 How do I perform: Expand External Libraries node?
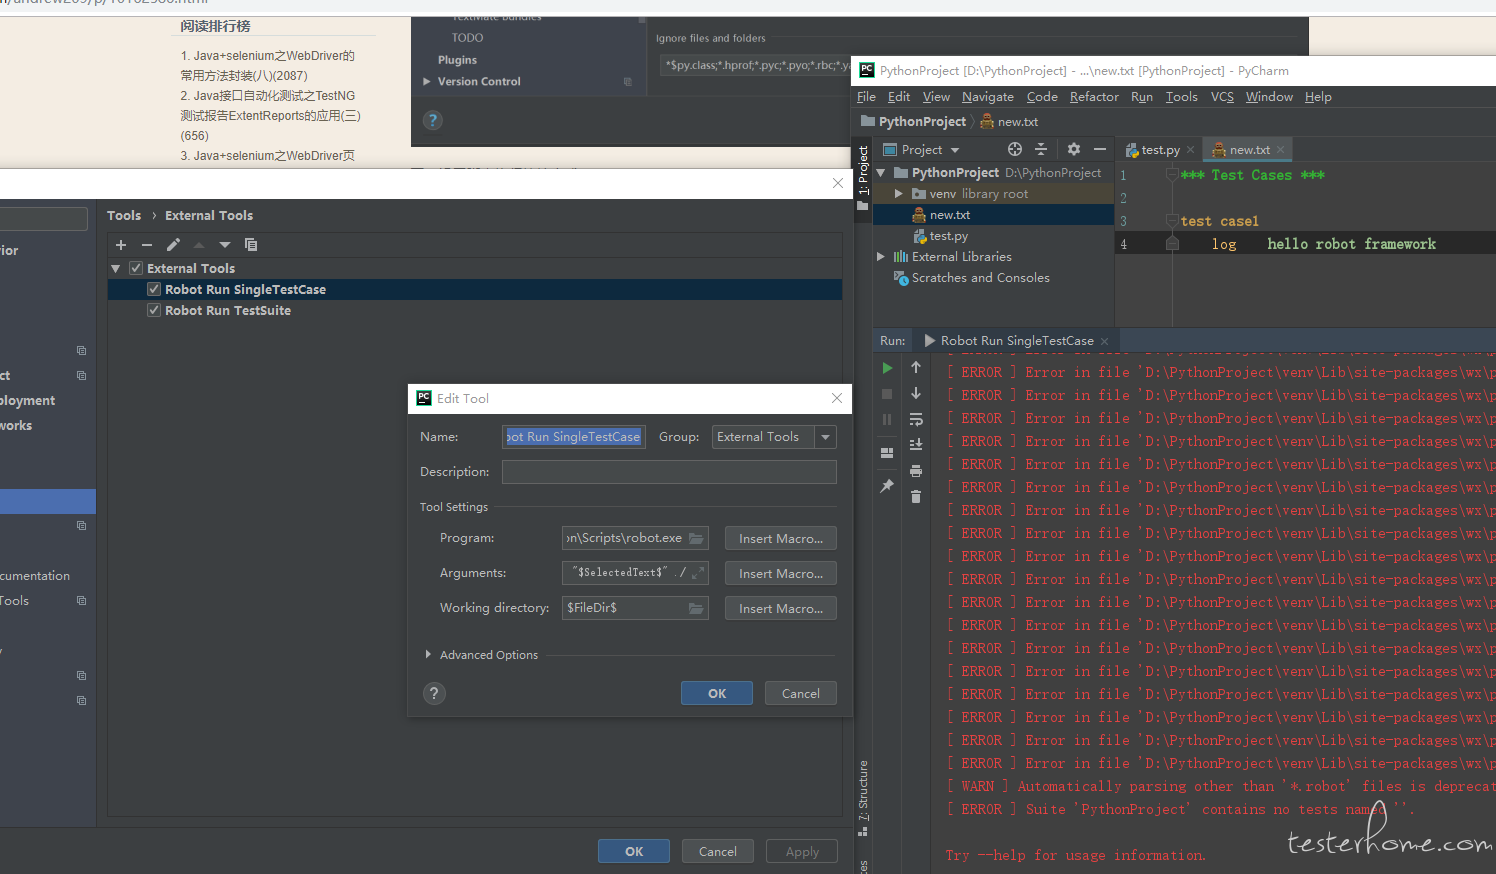tap(881, 257)
